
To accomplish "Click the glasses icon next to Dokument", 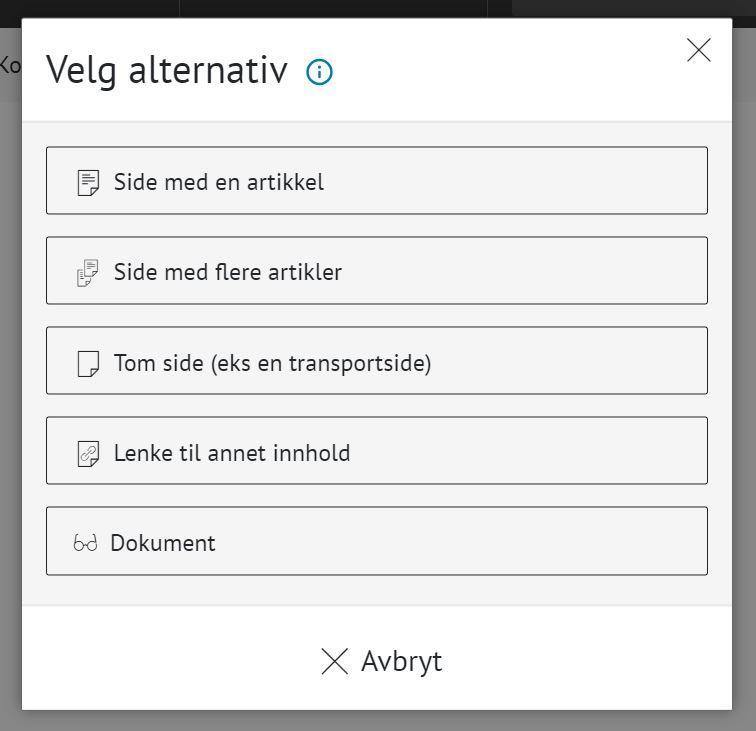I will pos(86,544).
